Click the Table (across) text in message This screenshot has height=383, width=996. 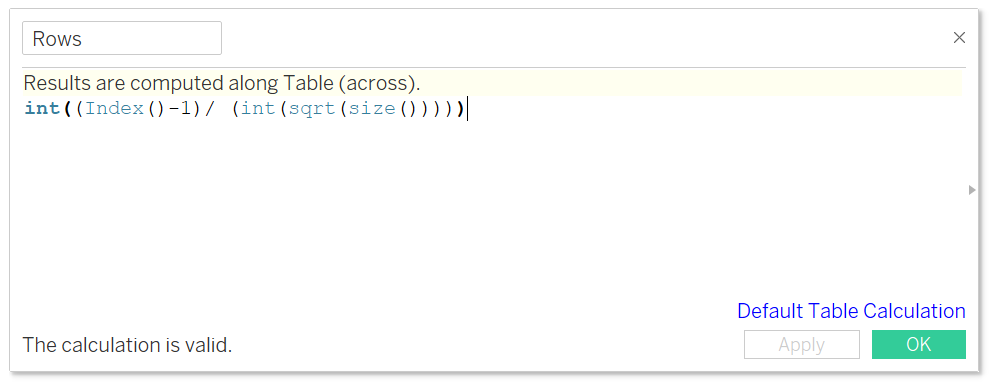point(352,83)
